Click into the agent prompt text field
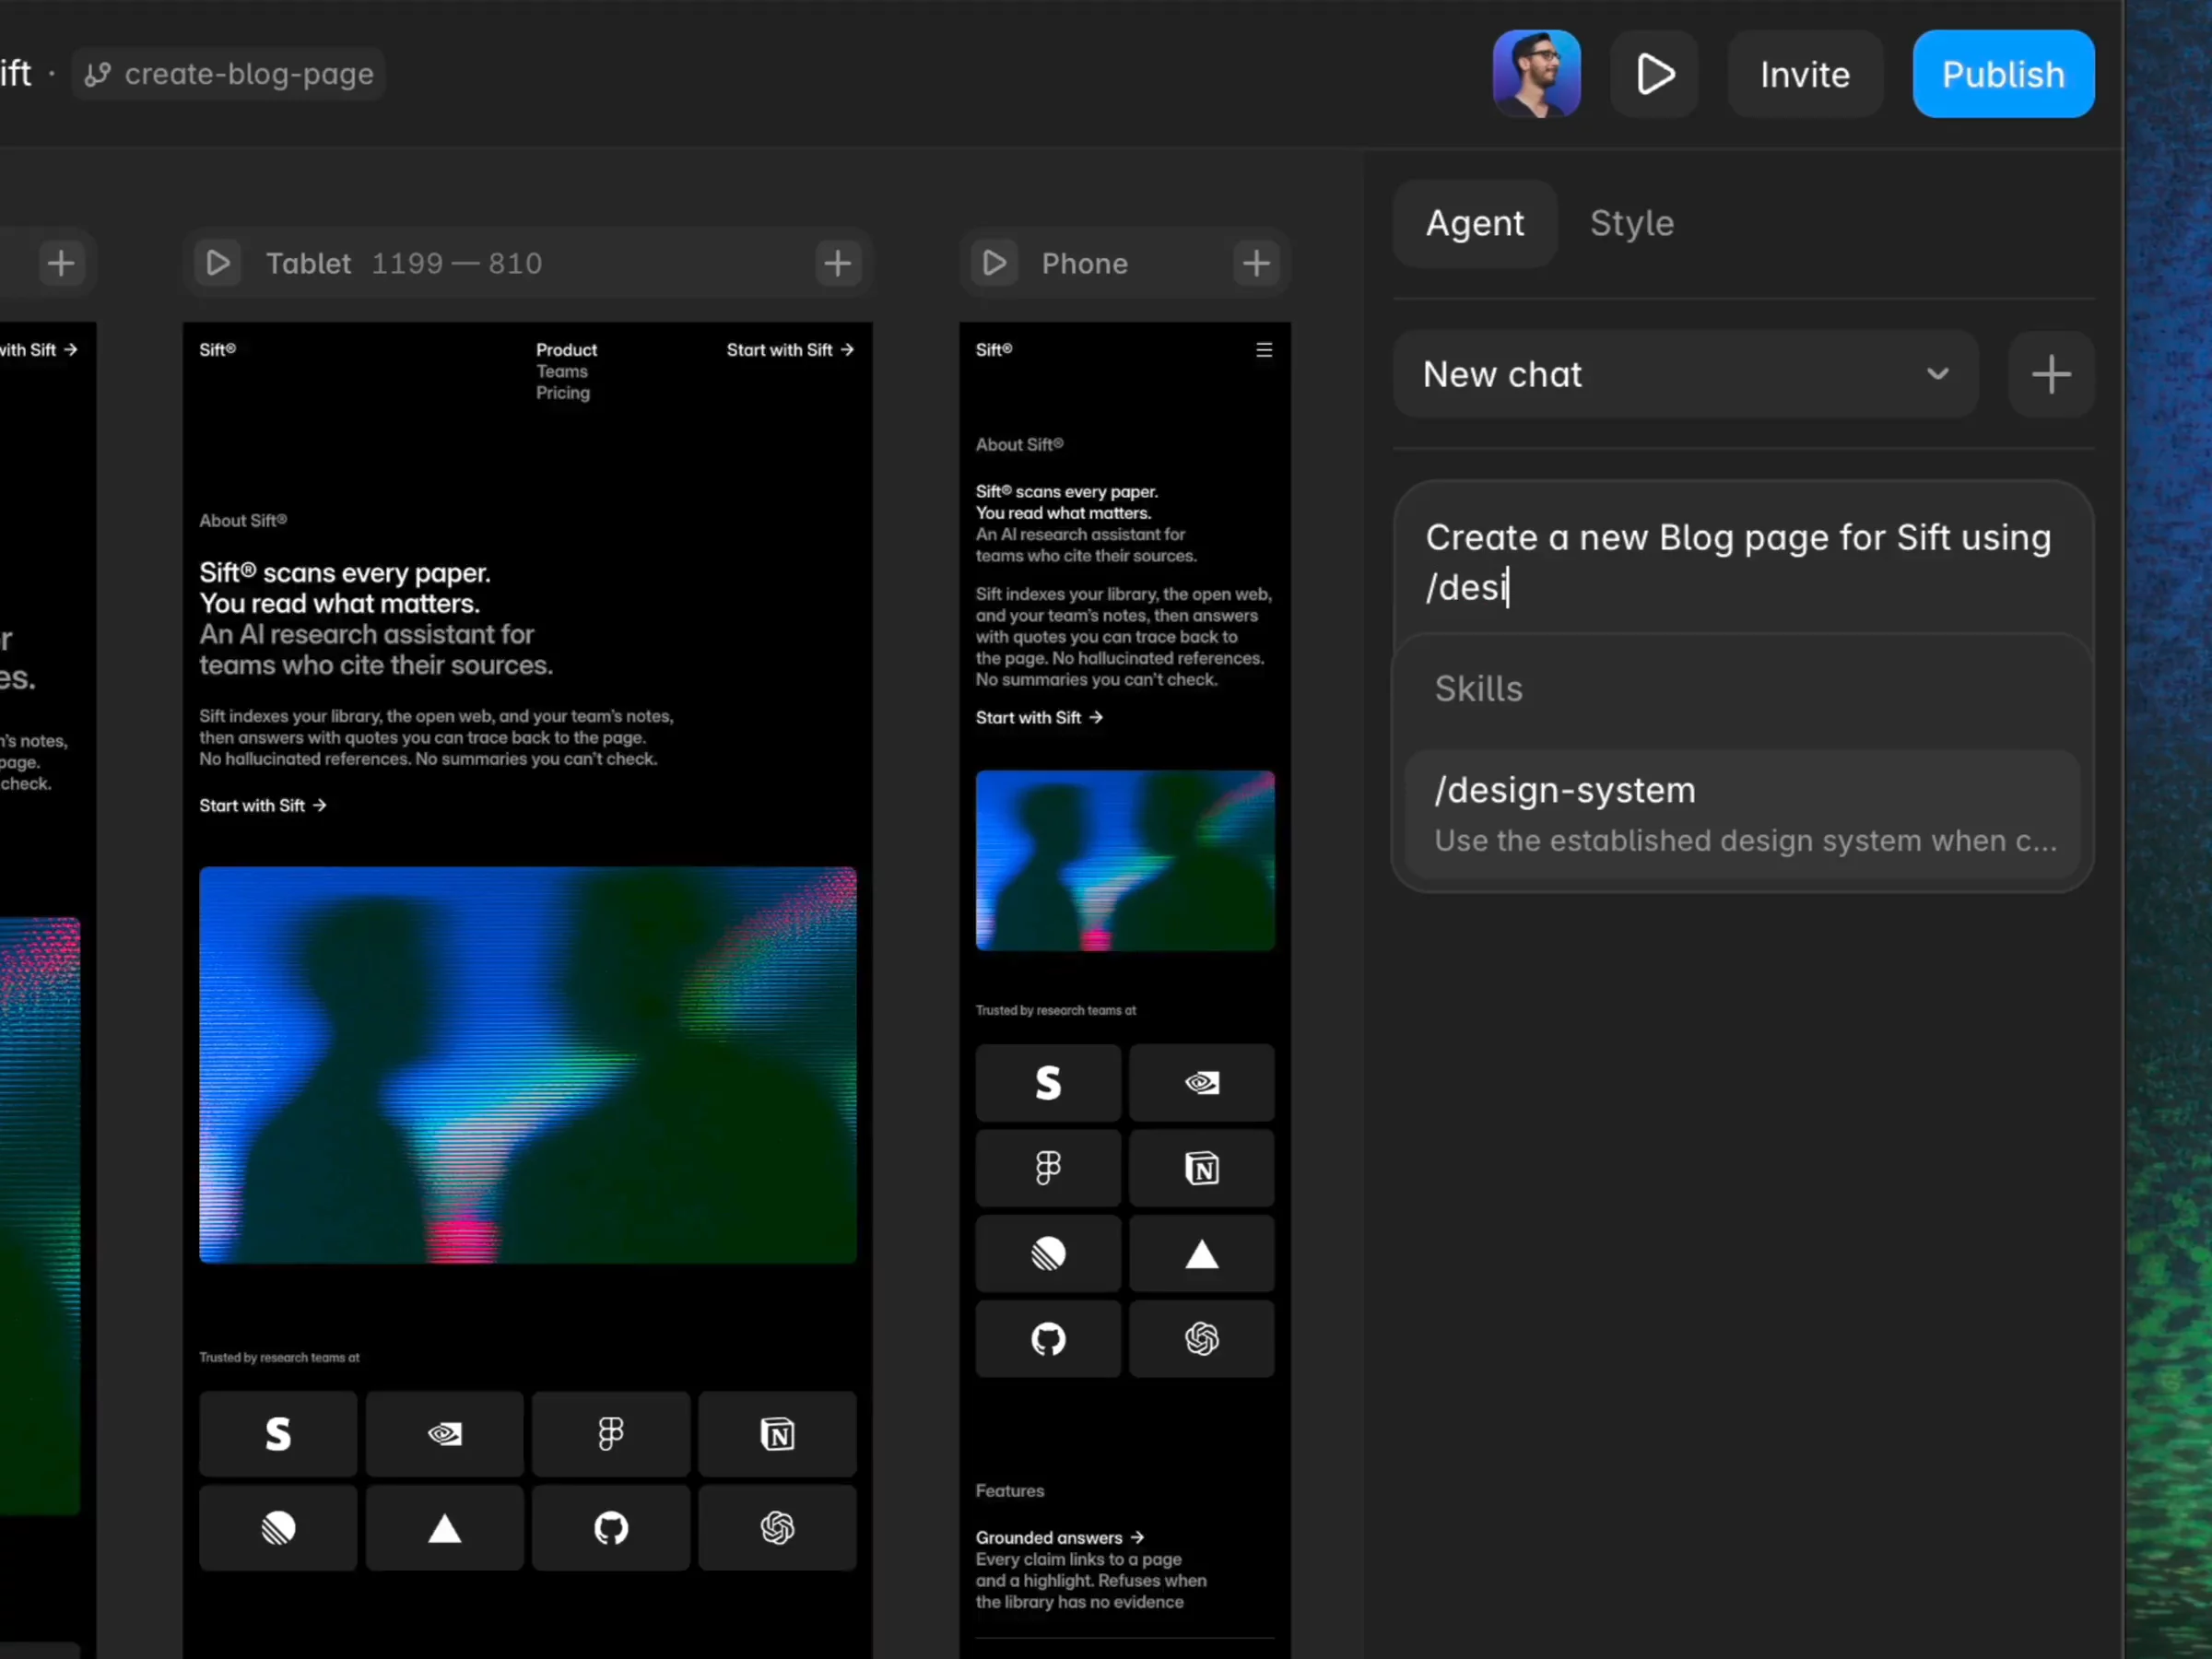This screenshot has width=2212, height=1659. 1743,562
